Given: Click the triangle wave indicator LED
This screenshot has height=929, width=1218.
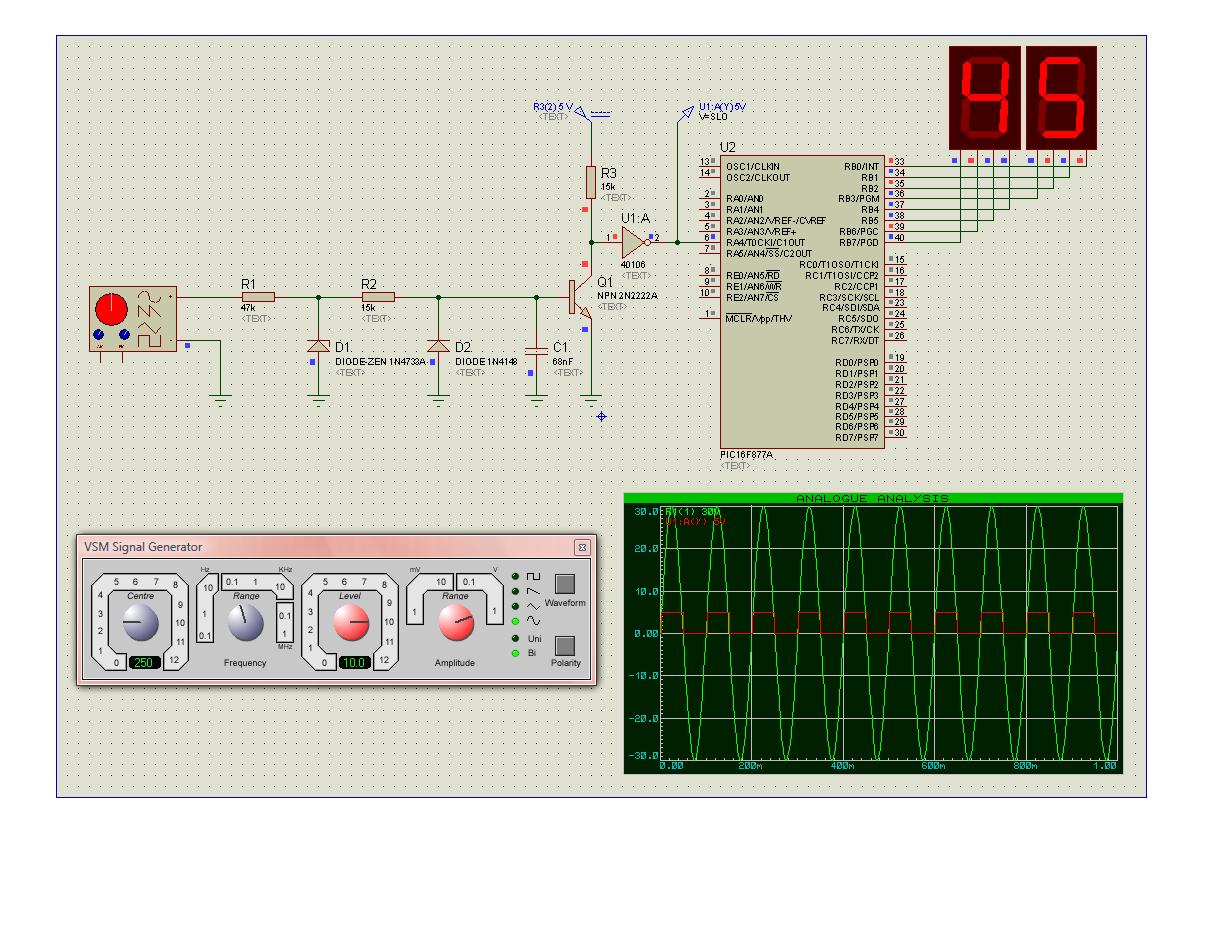Looking at the screenshot, I should (516, 606).
